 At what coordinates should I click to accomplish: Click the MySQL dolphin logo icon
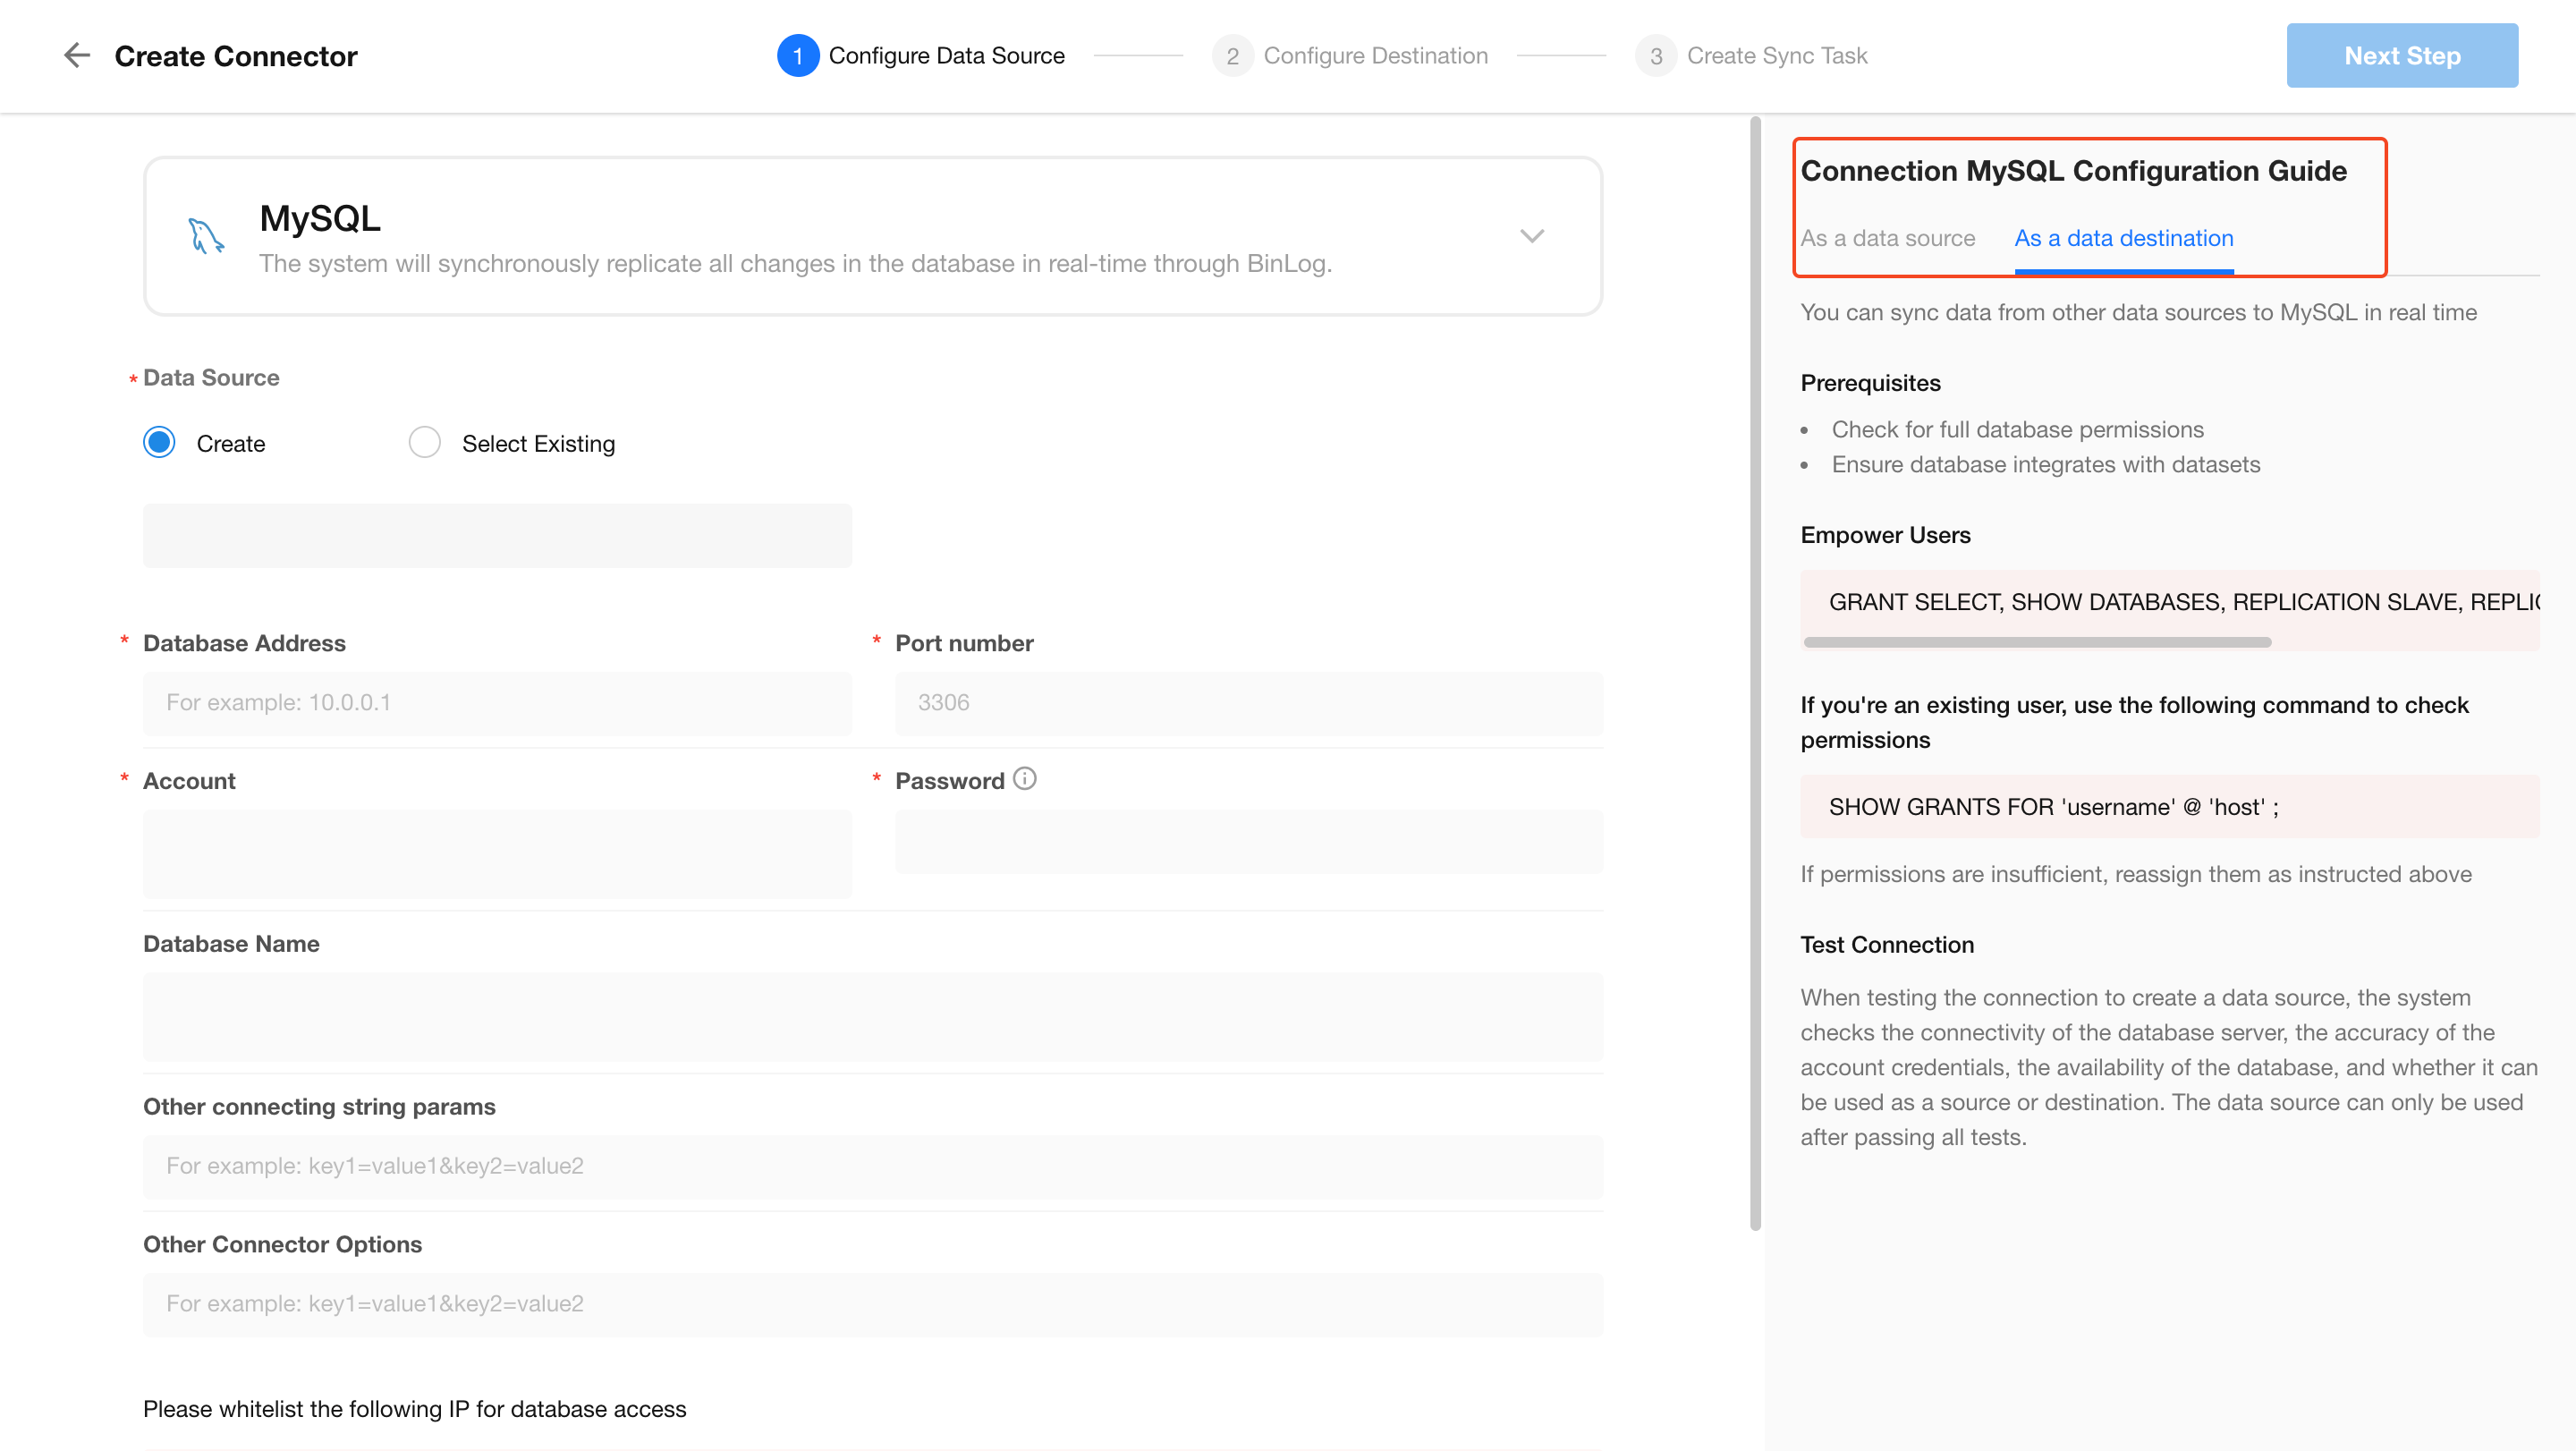point(206,237)
